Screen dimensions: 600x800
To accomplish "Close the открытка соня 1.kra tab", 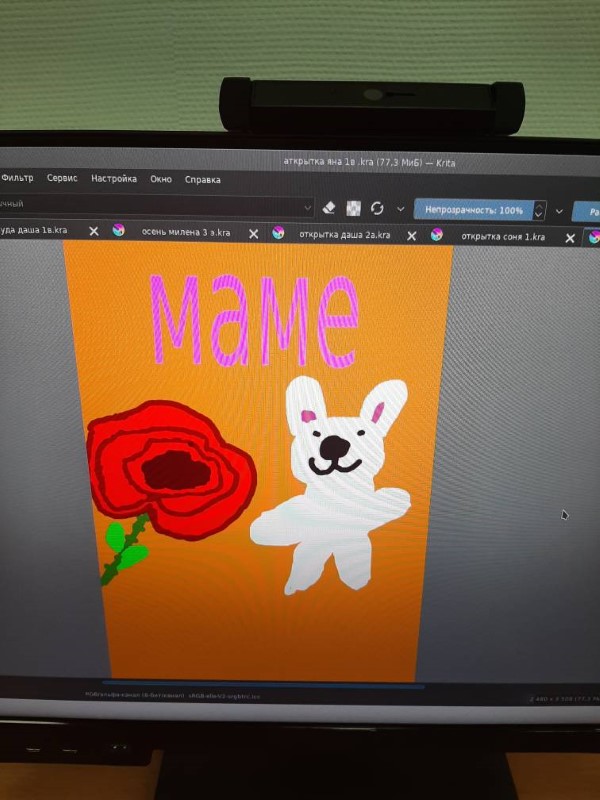I will (570, 238).
